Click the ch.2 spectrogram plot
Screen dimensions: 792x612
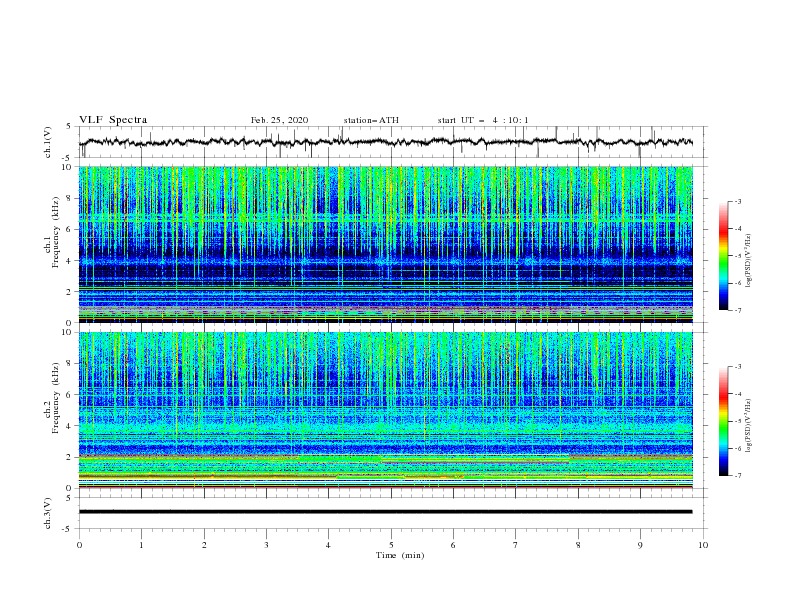[386, 410]
